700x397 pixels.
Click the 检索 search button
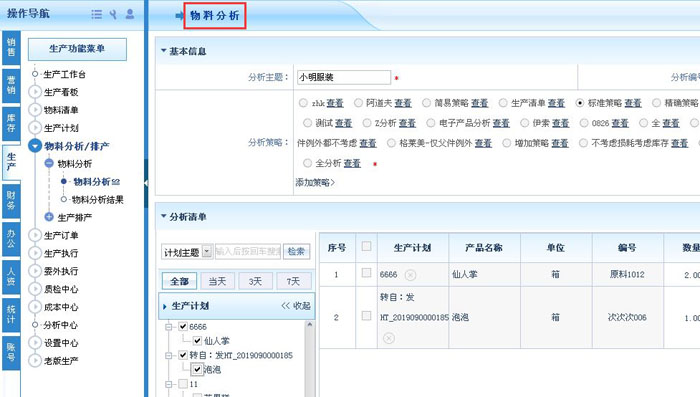296,252
